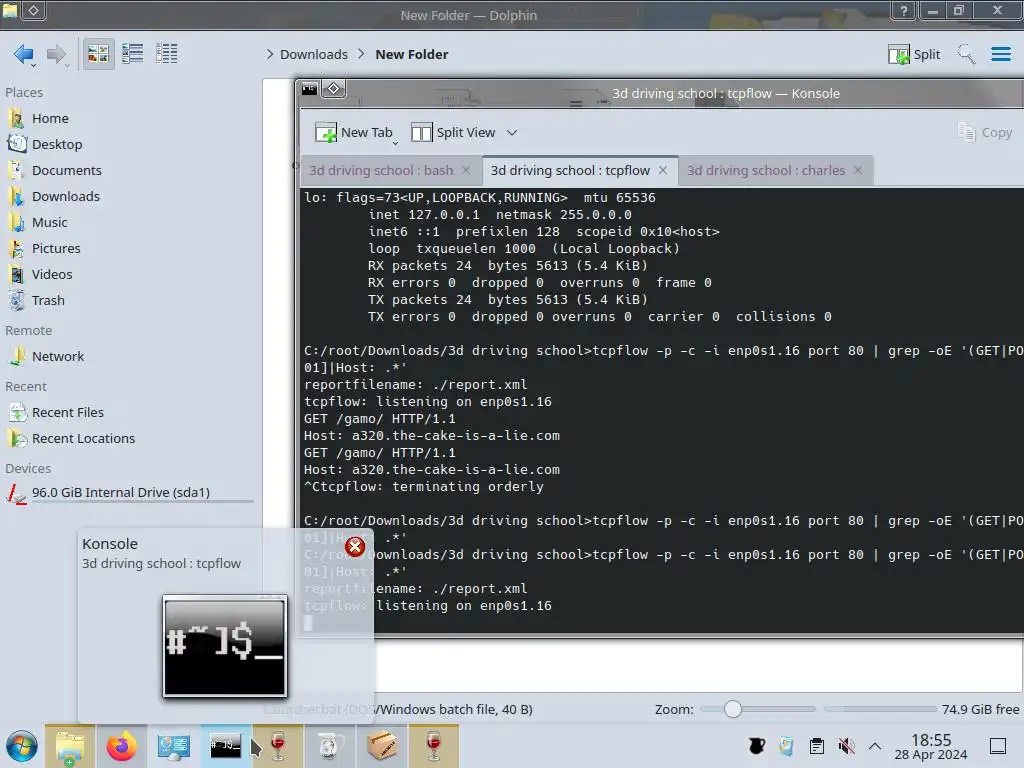Expand hidden system tray icons arrow

875,746
